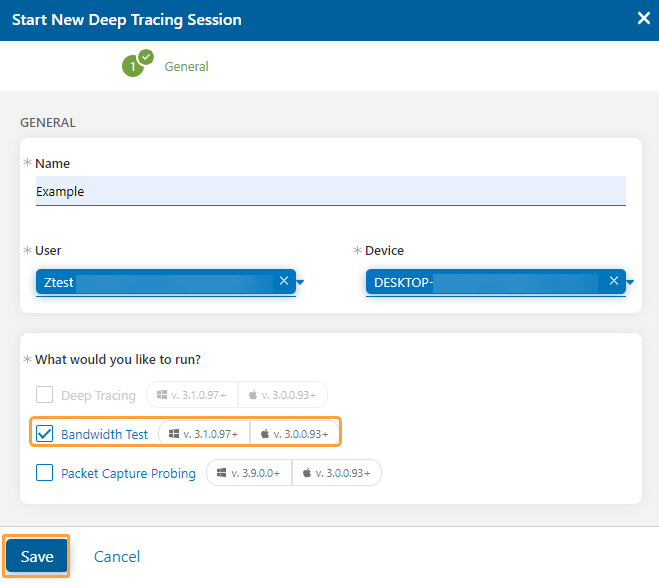Image resolution: width=659 pixels, height=586 pixels.
Task: Click the Bandwidth Test label text
Action: (x=104, y=434)
